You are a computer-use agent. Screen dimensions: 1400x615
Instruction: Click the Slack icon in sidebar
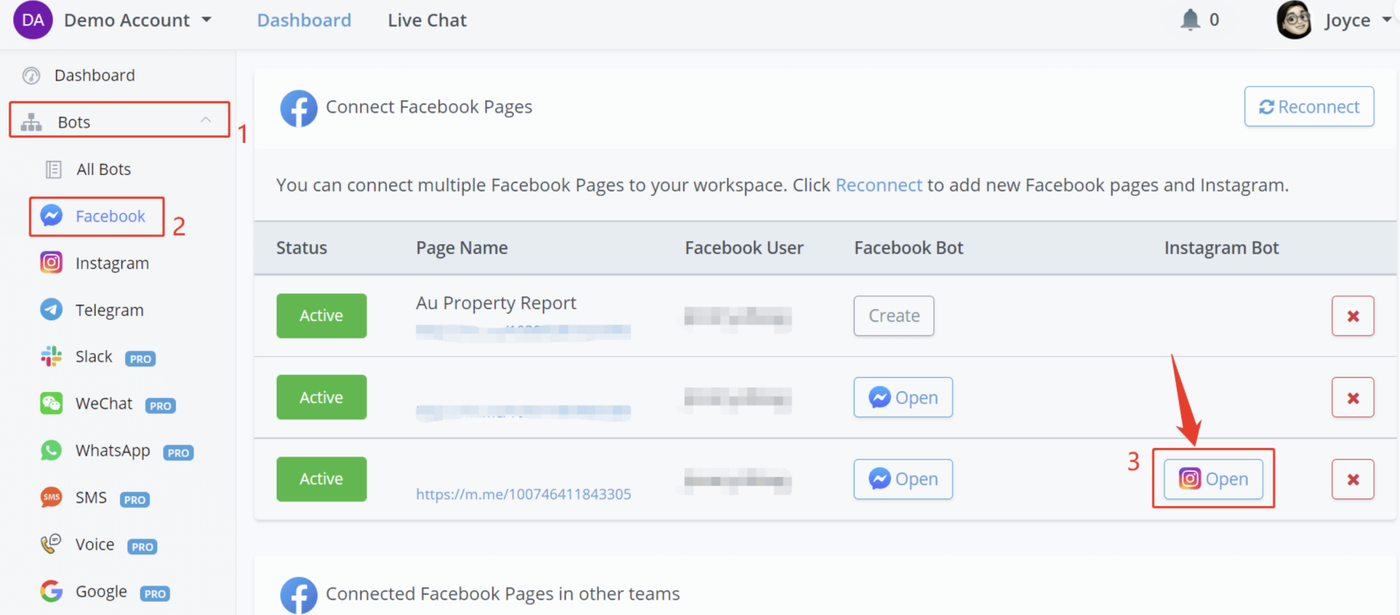tap(51, 357)
